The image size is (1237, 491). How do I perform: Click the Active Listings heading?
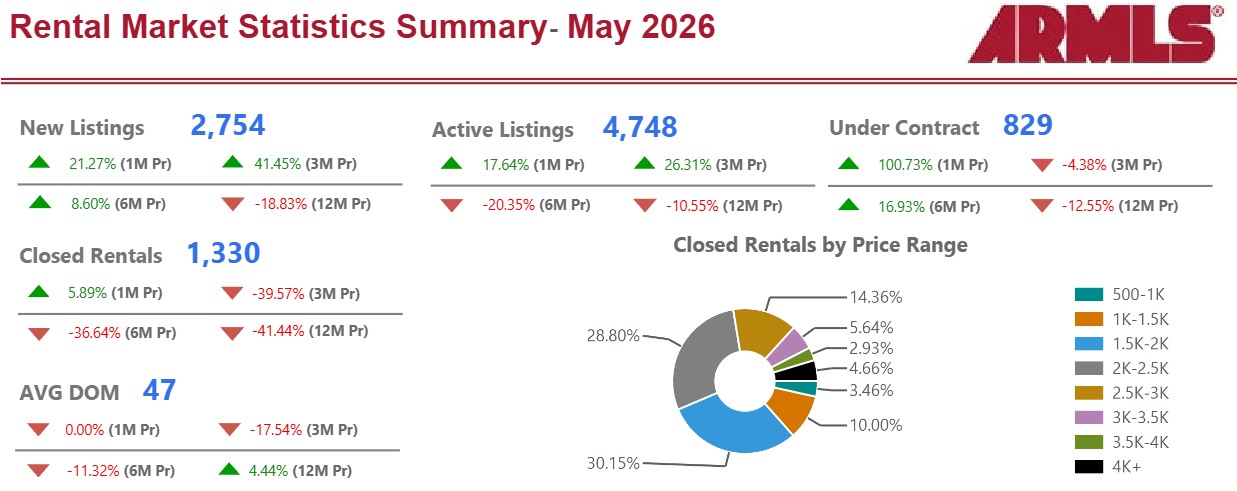503,130
